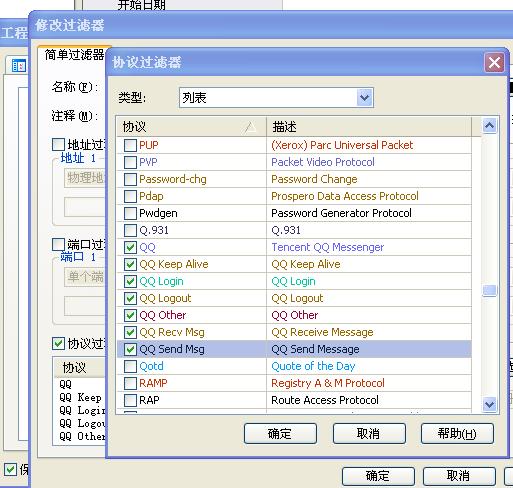513x488 pixels.
Task: Select 'QQ' entry in background protocol list
Action: coord(65,385)
